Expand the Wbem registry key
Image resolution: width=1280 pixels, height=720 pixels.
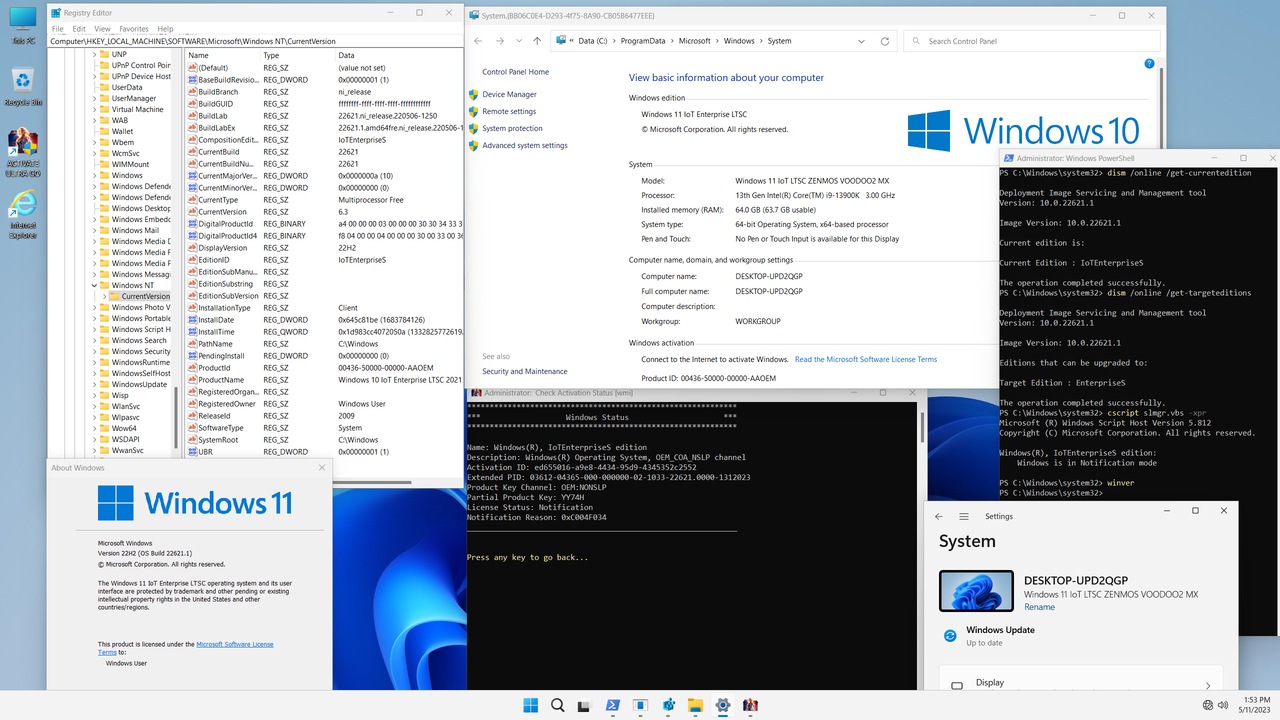tap(96, 142)
